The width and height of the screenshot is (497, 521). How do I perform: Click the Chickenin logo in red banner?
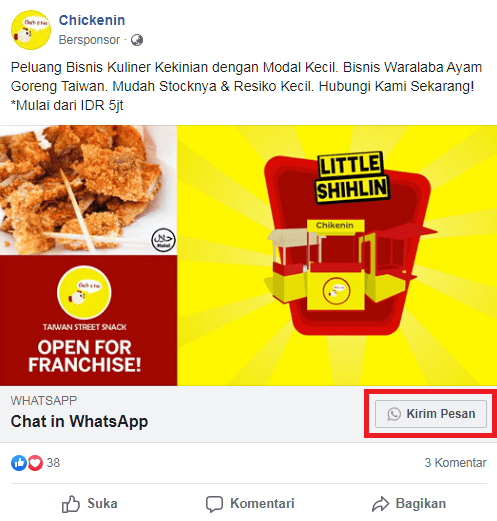[84, 292]
